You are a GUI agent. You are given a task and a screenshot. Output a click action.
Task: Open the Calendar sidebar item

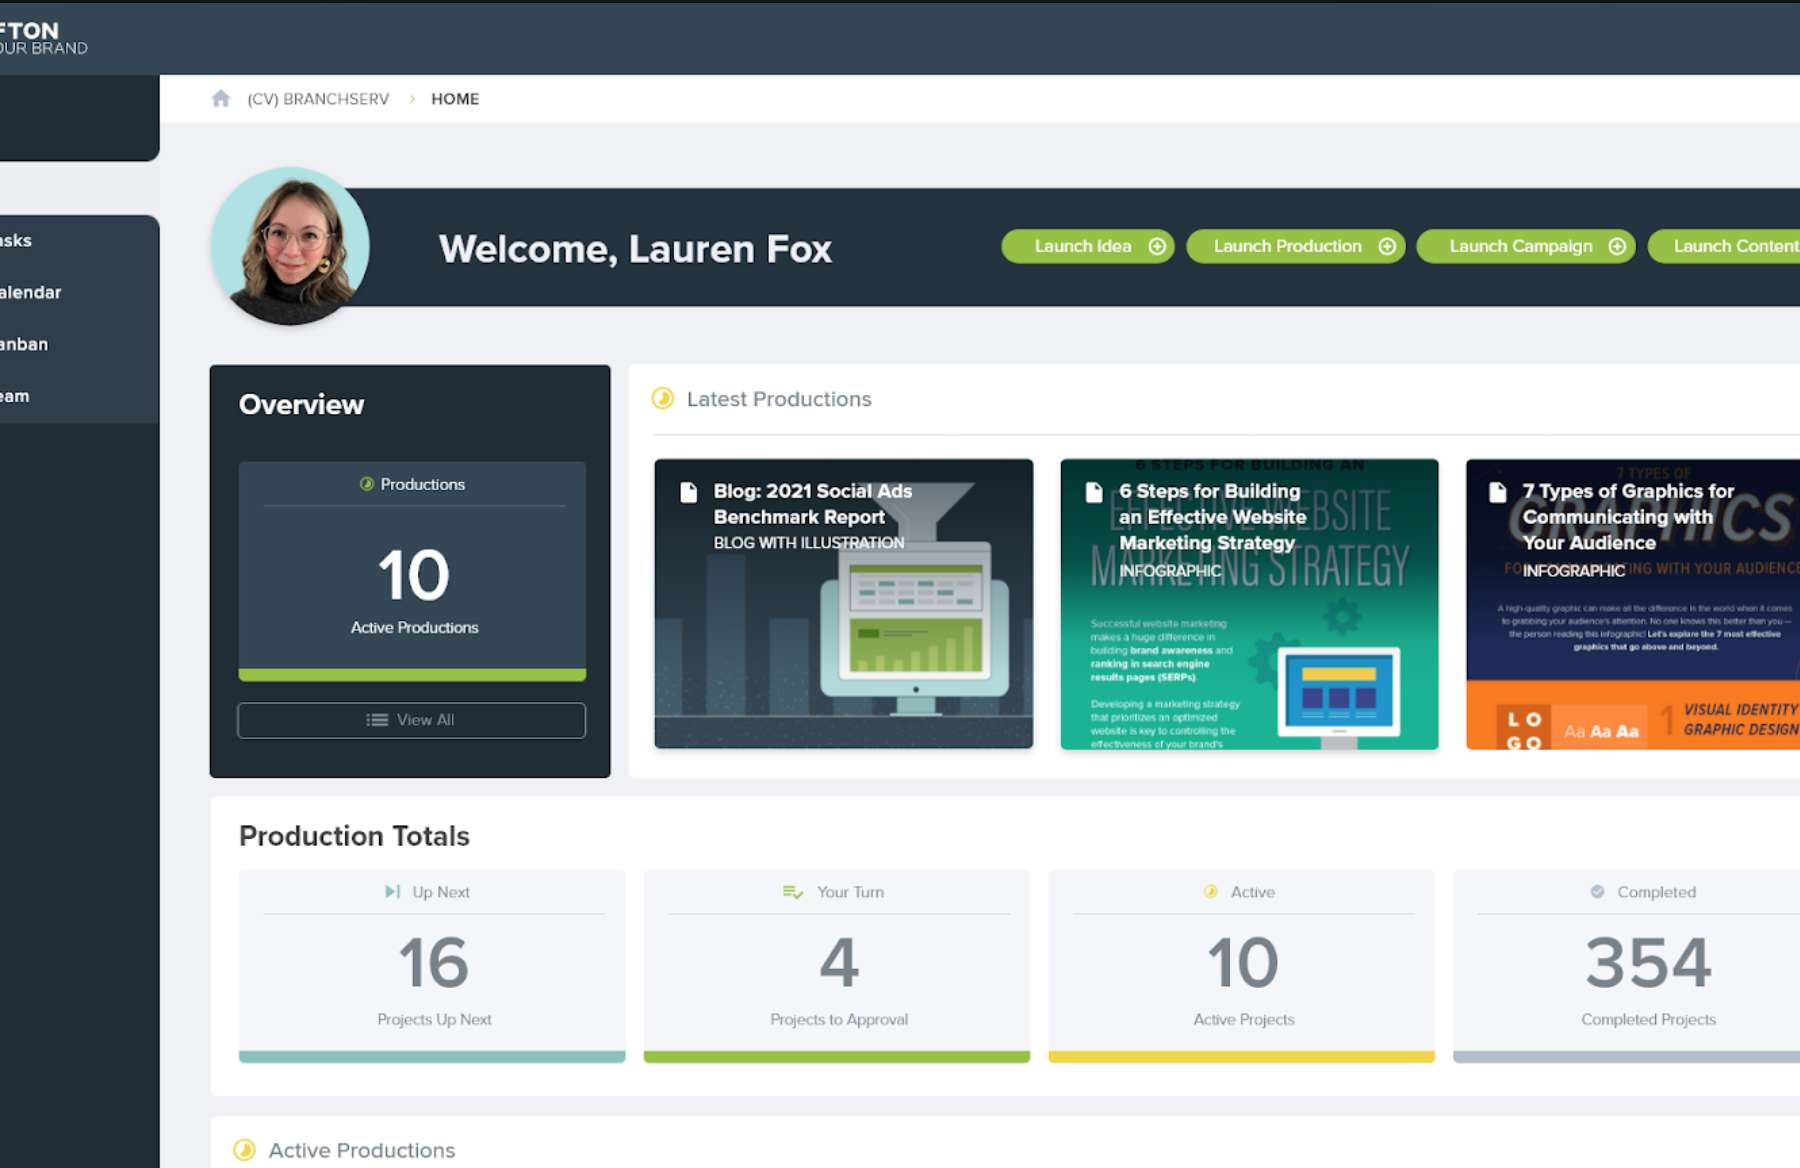click(x=30, y=292)
